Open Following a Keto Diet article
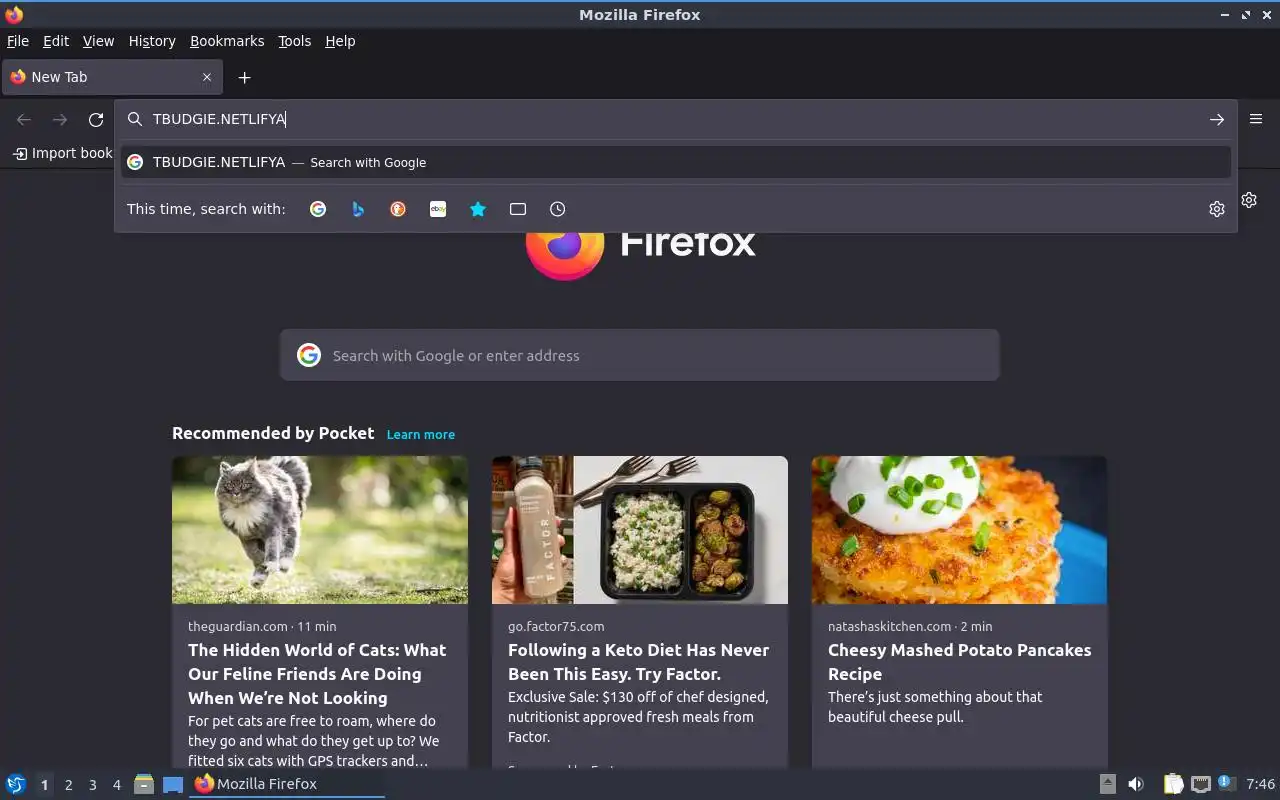The width and height of the screenshot is (1280, 800). pyautogui.click(x=638, y=662)
